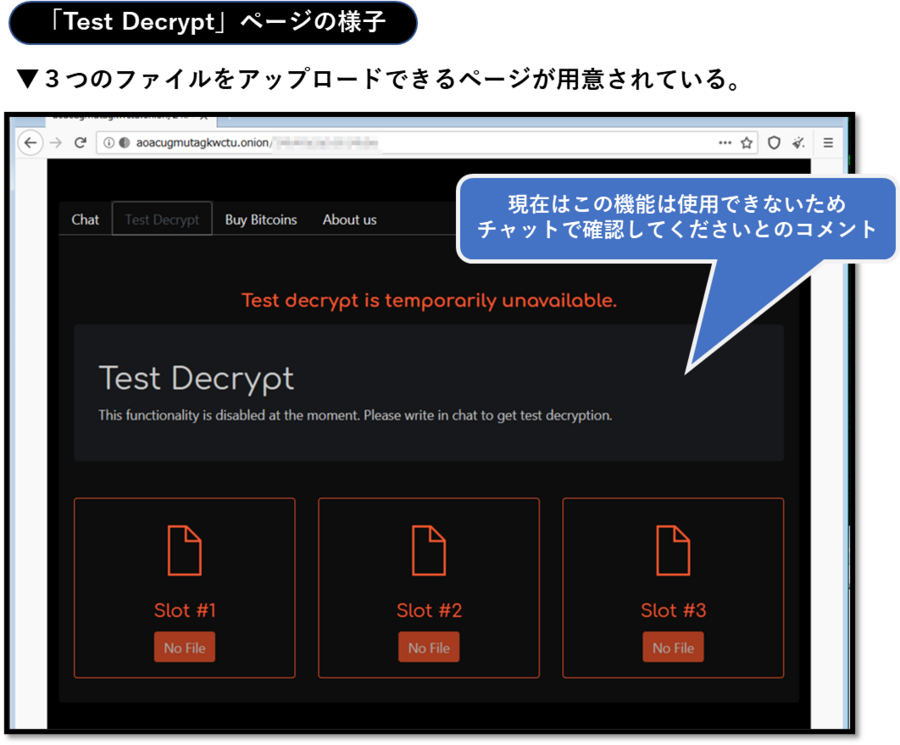Click the file icon in Slot #1

184,550
